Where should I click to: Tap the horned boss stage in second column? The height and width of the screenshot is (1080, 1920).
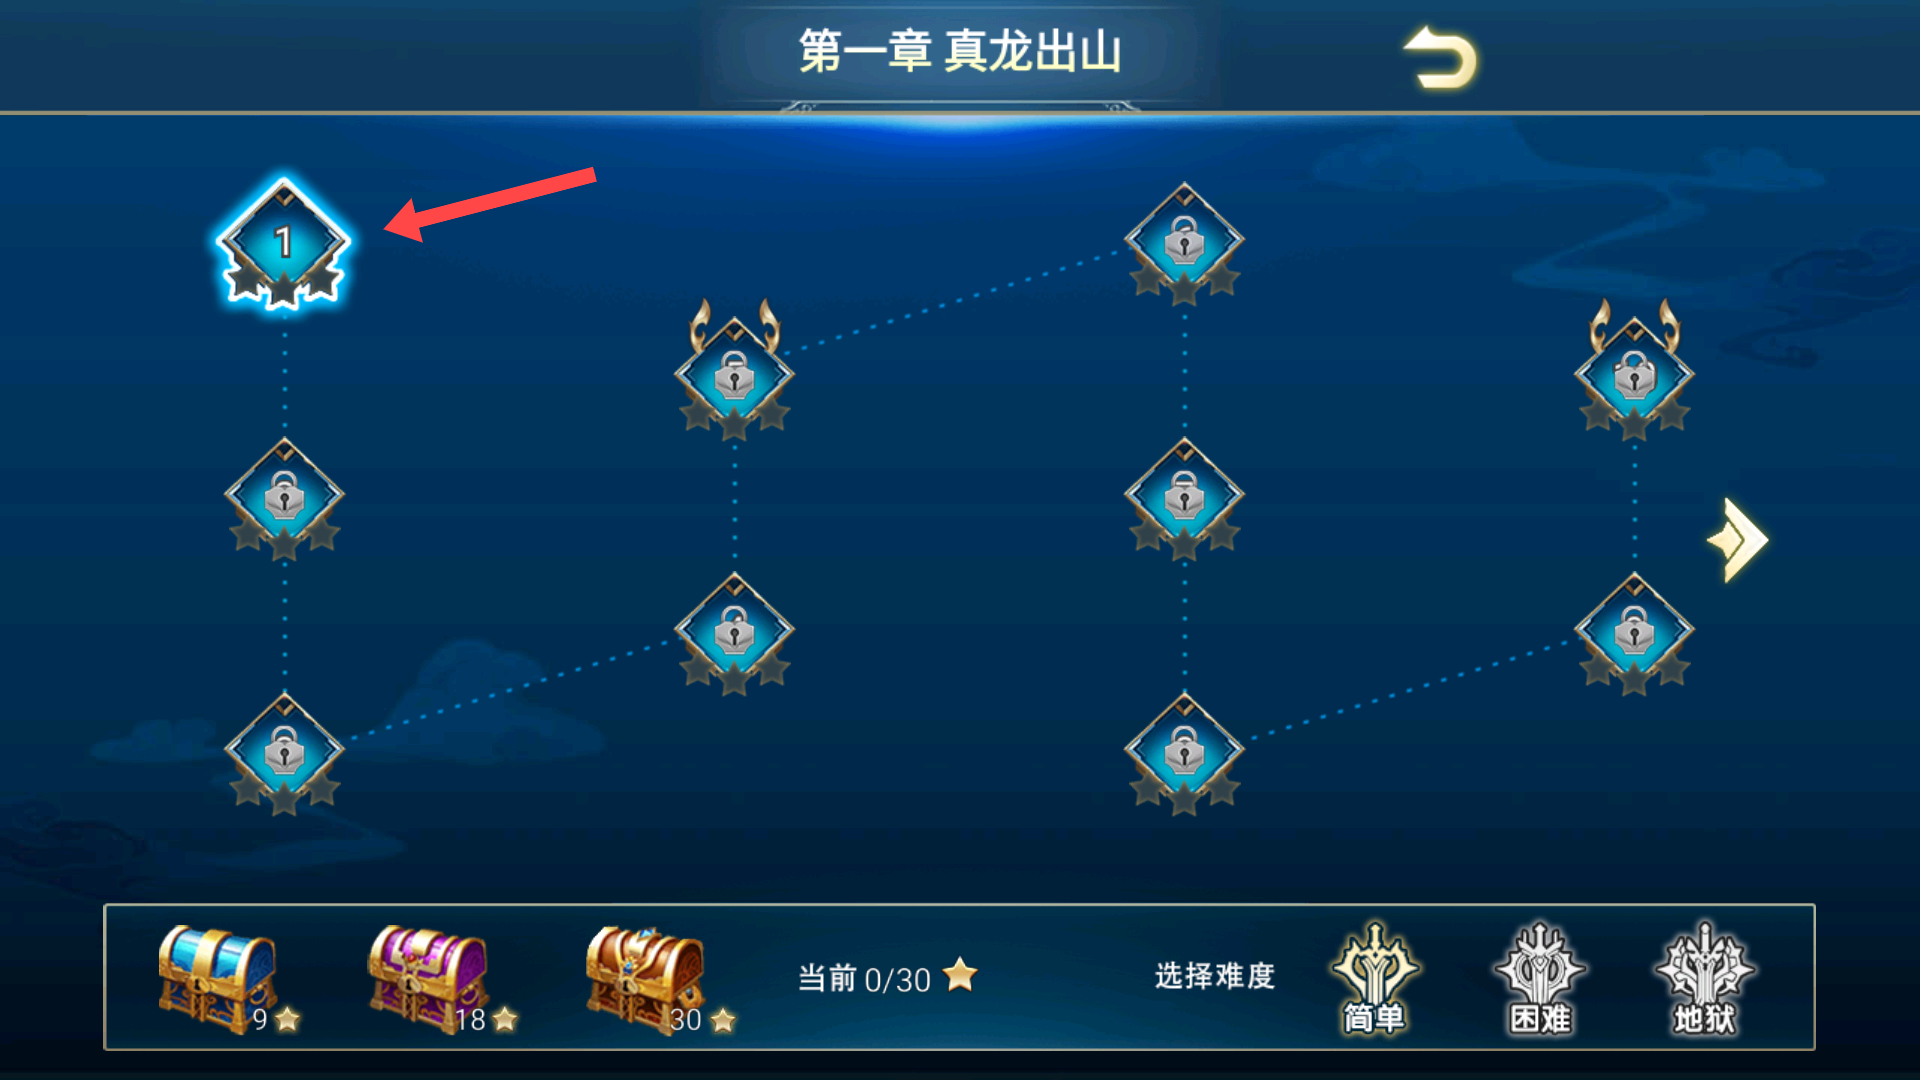734,372
